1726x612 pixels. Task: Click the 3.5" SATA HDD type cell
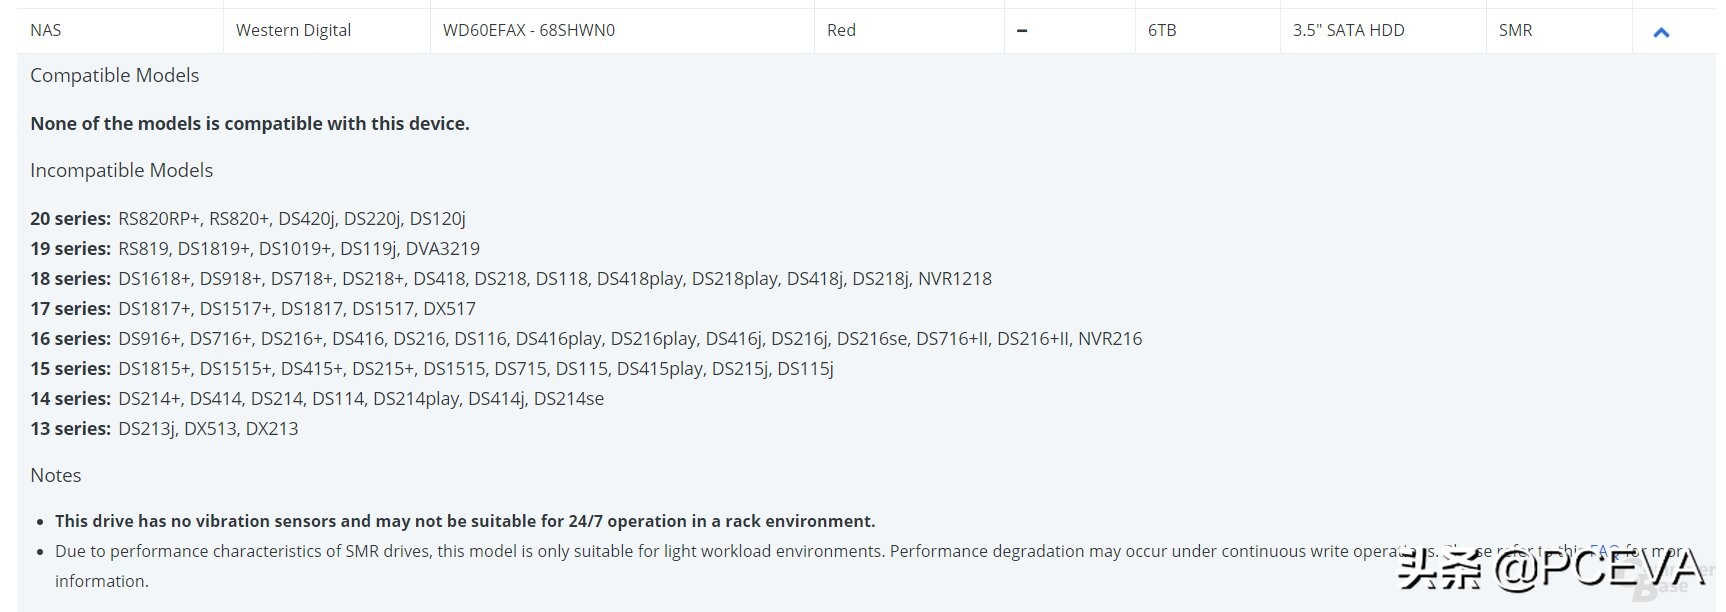click(1348, 30)
